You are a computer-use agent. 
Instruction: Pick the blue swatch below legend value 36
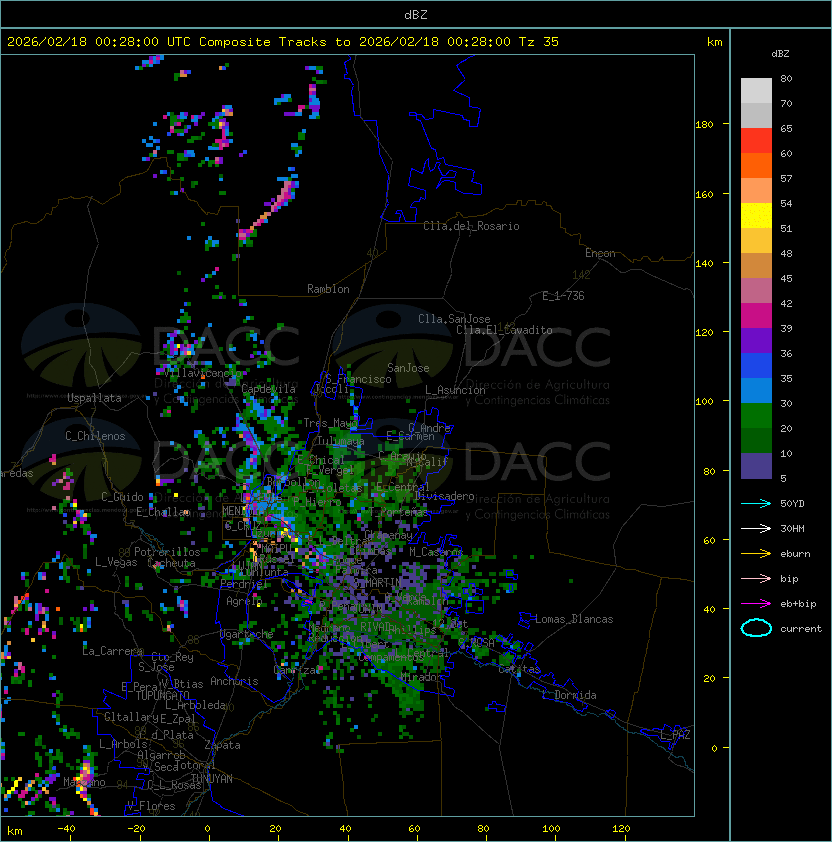(756, 366)
